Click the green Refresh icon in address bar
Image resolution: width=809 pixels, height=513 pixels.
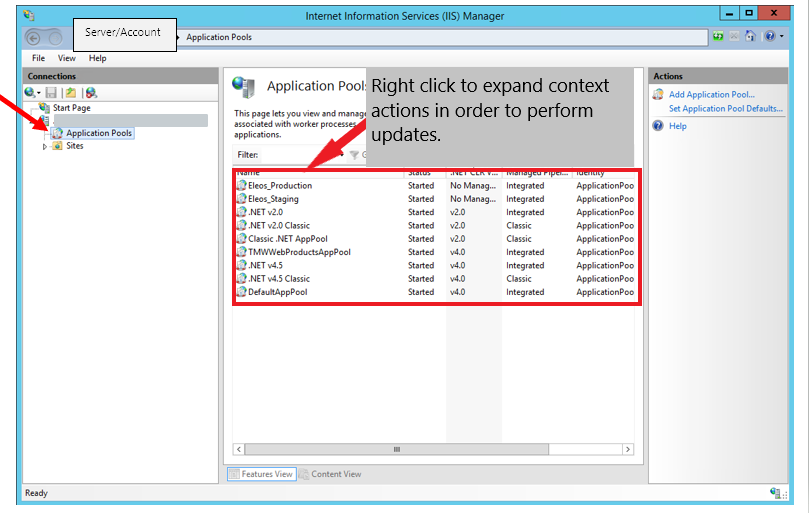point(718,36)
